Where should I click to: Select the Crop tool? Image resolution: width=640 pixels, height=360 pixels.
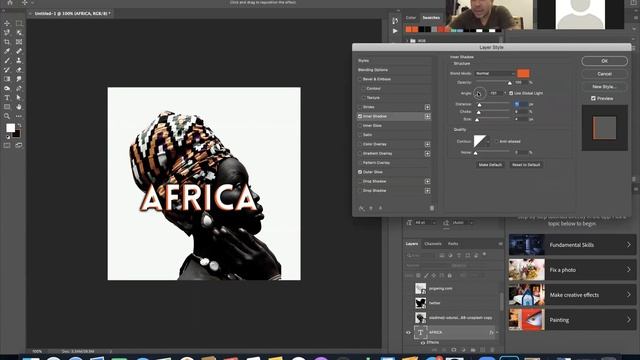[x=7, y=42]
